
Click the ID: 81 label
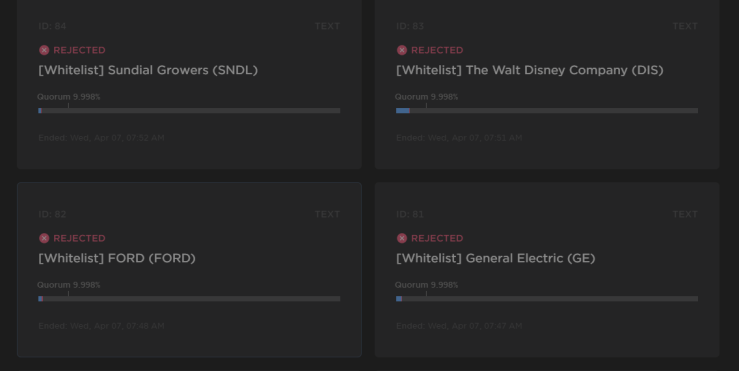[410, 214]
